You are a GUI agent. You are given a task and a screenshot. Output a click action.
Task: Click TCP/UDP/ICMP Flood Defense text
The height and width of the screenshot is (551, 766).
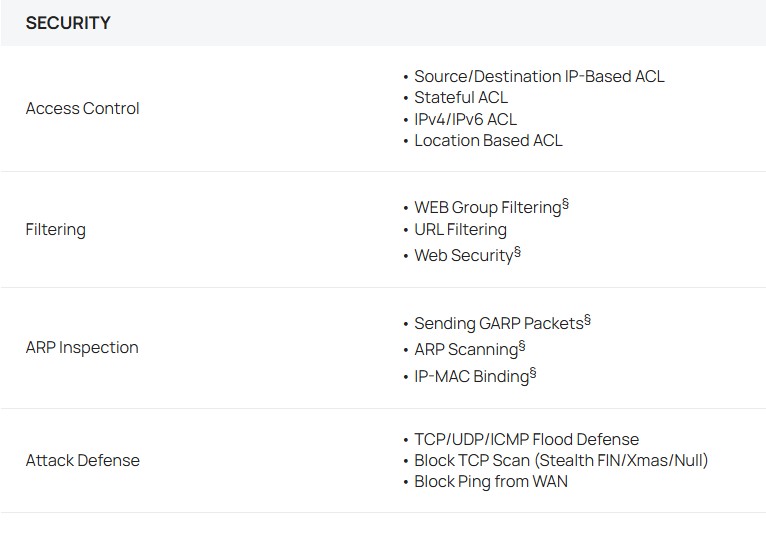(526, 439)
